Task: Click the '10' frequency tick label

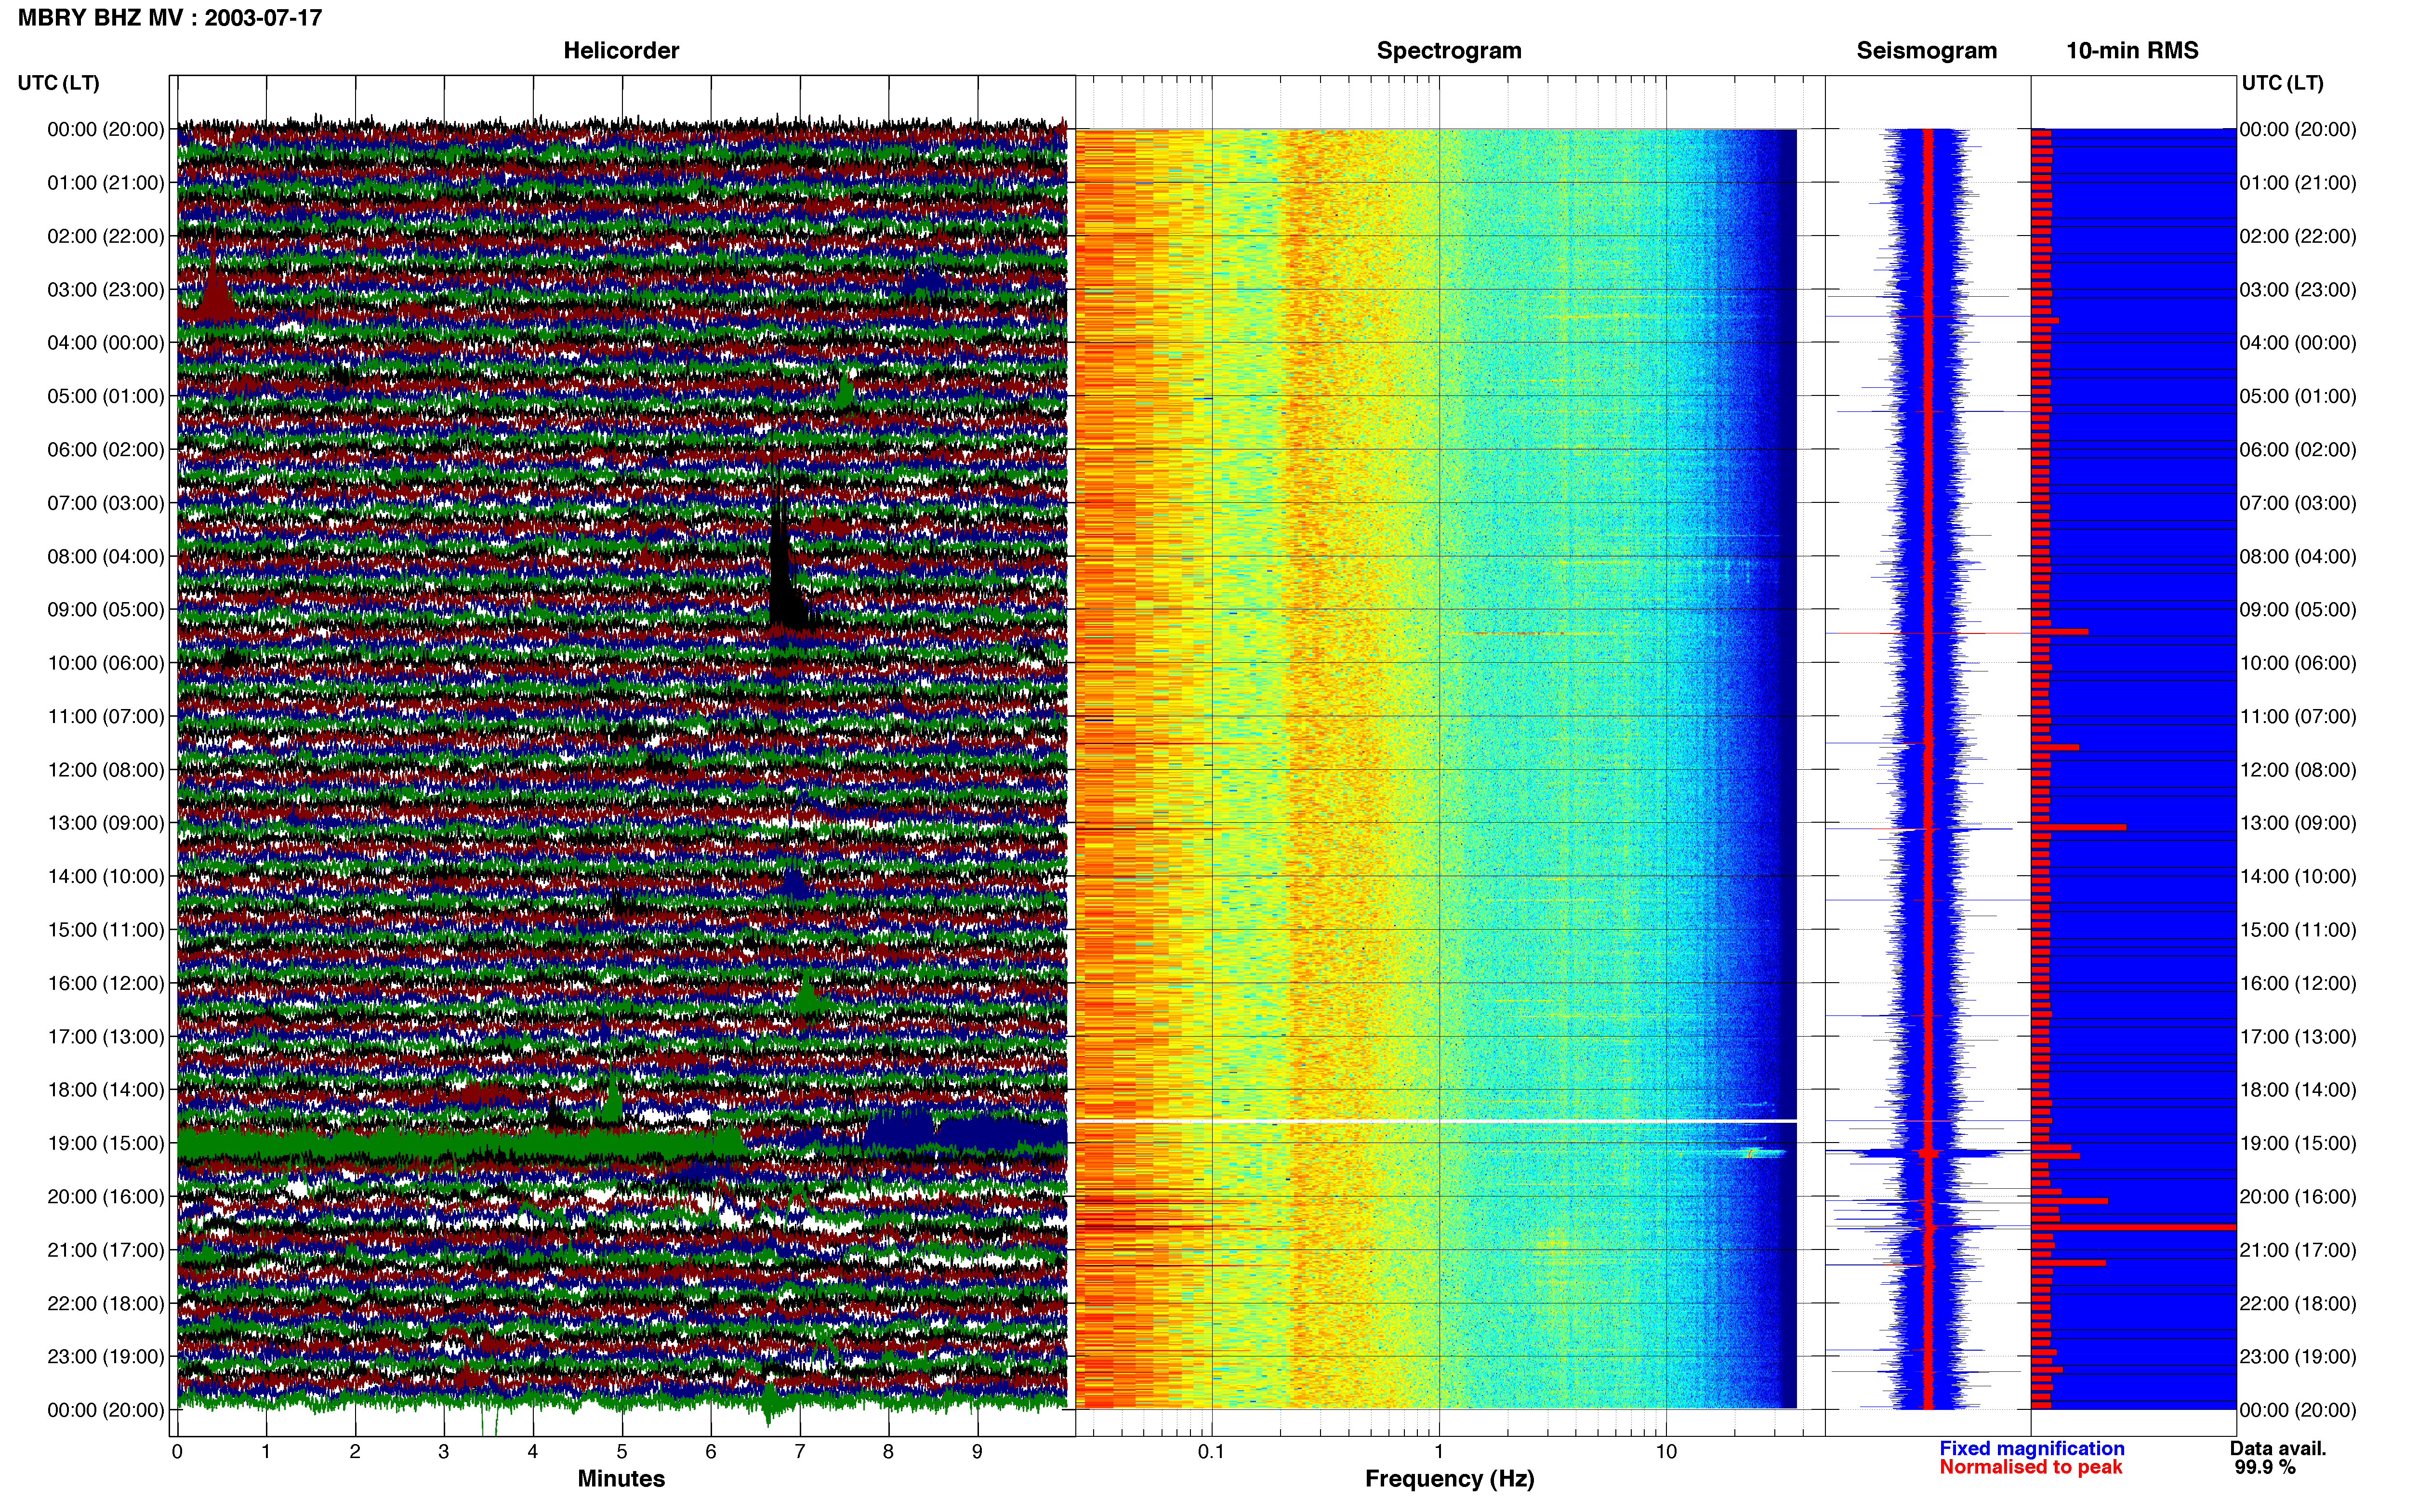Action: (x=1666, y=1452)
